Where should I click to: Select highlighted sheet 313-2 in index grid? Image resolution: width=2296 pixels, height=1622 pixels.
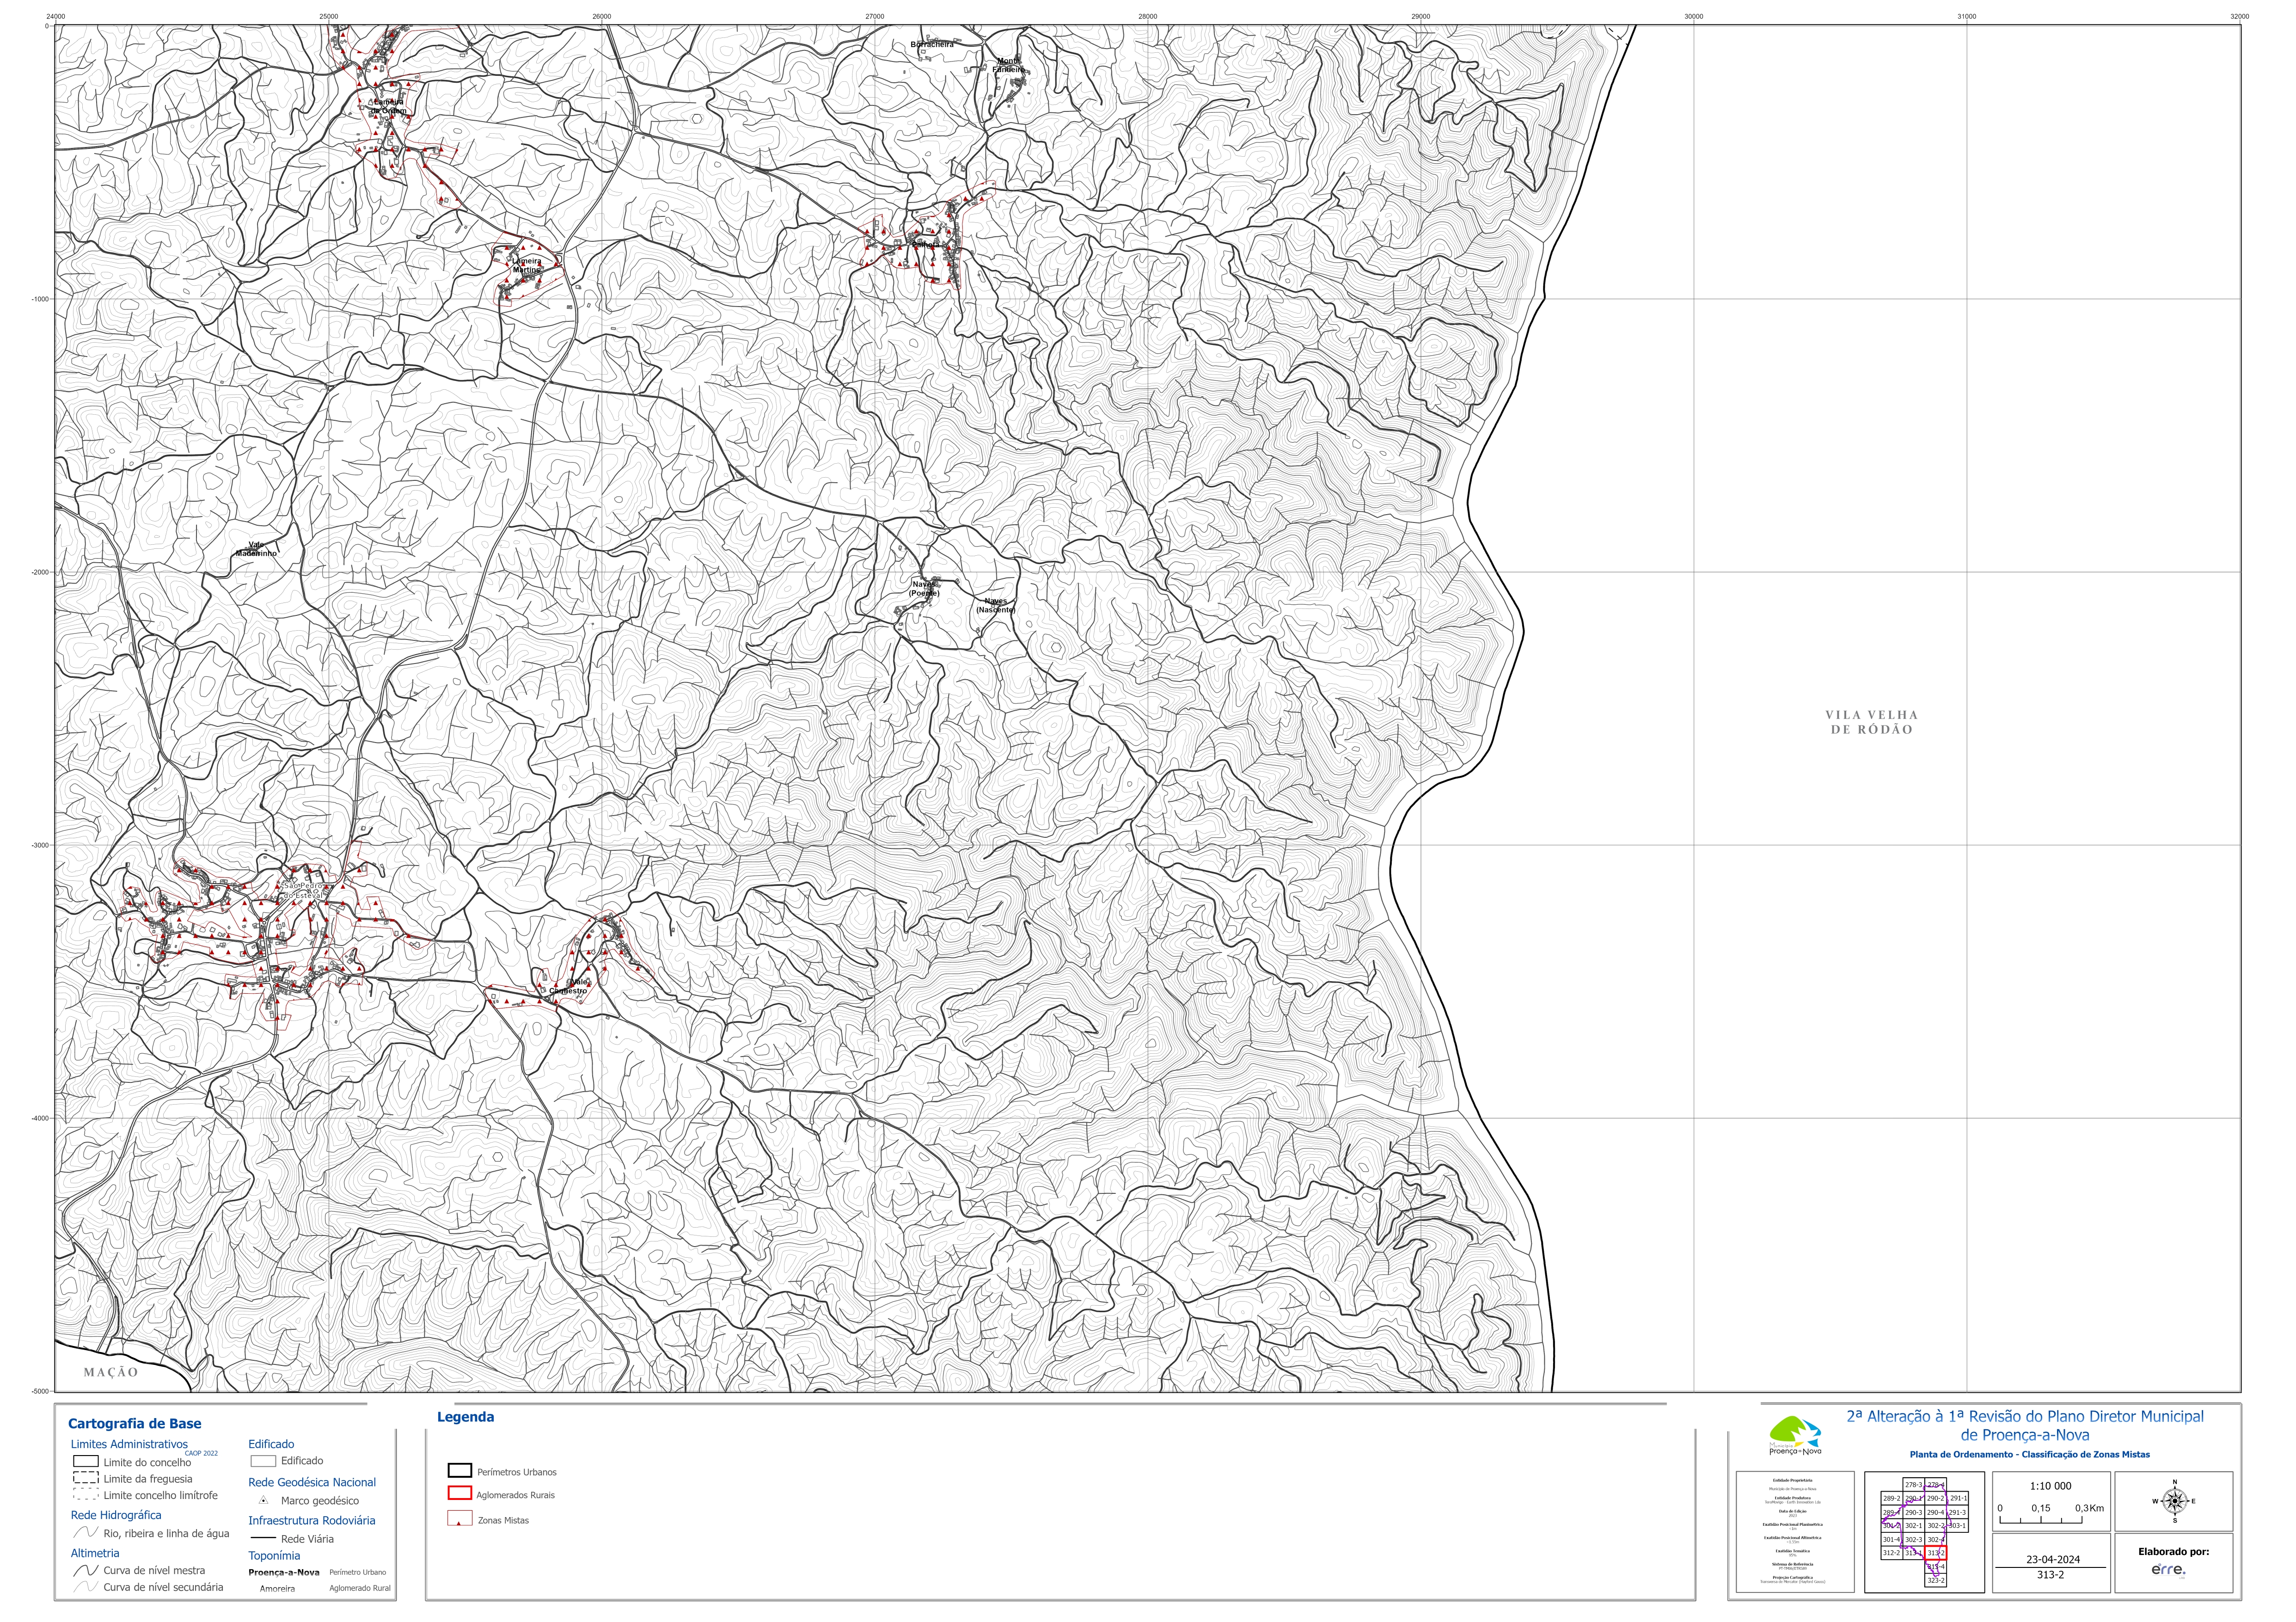click(1936, 1553)
